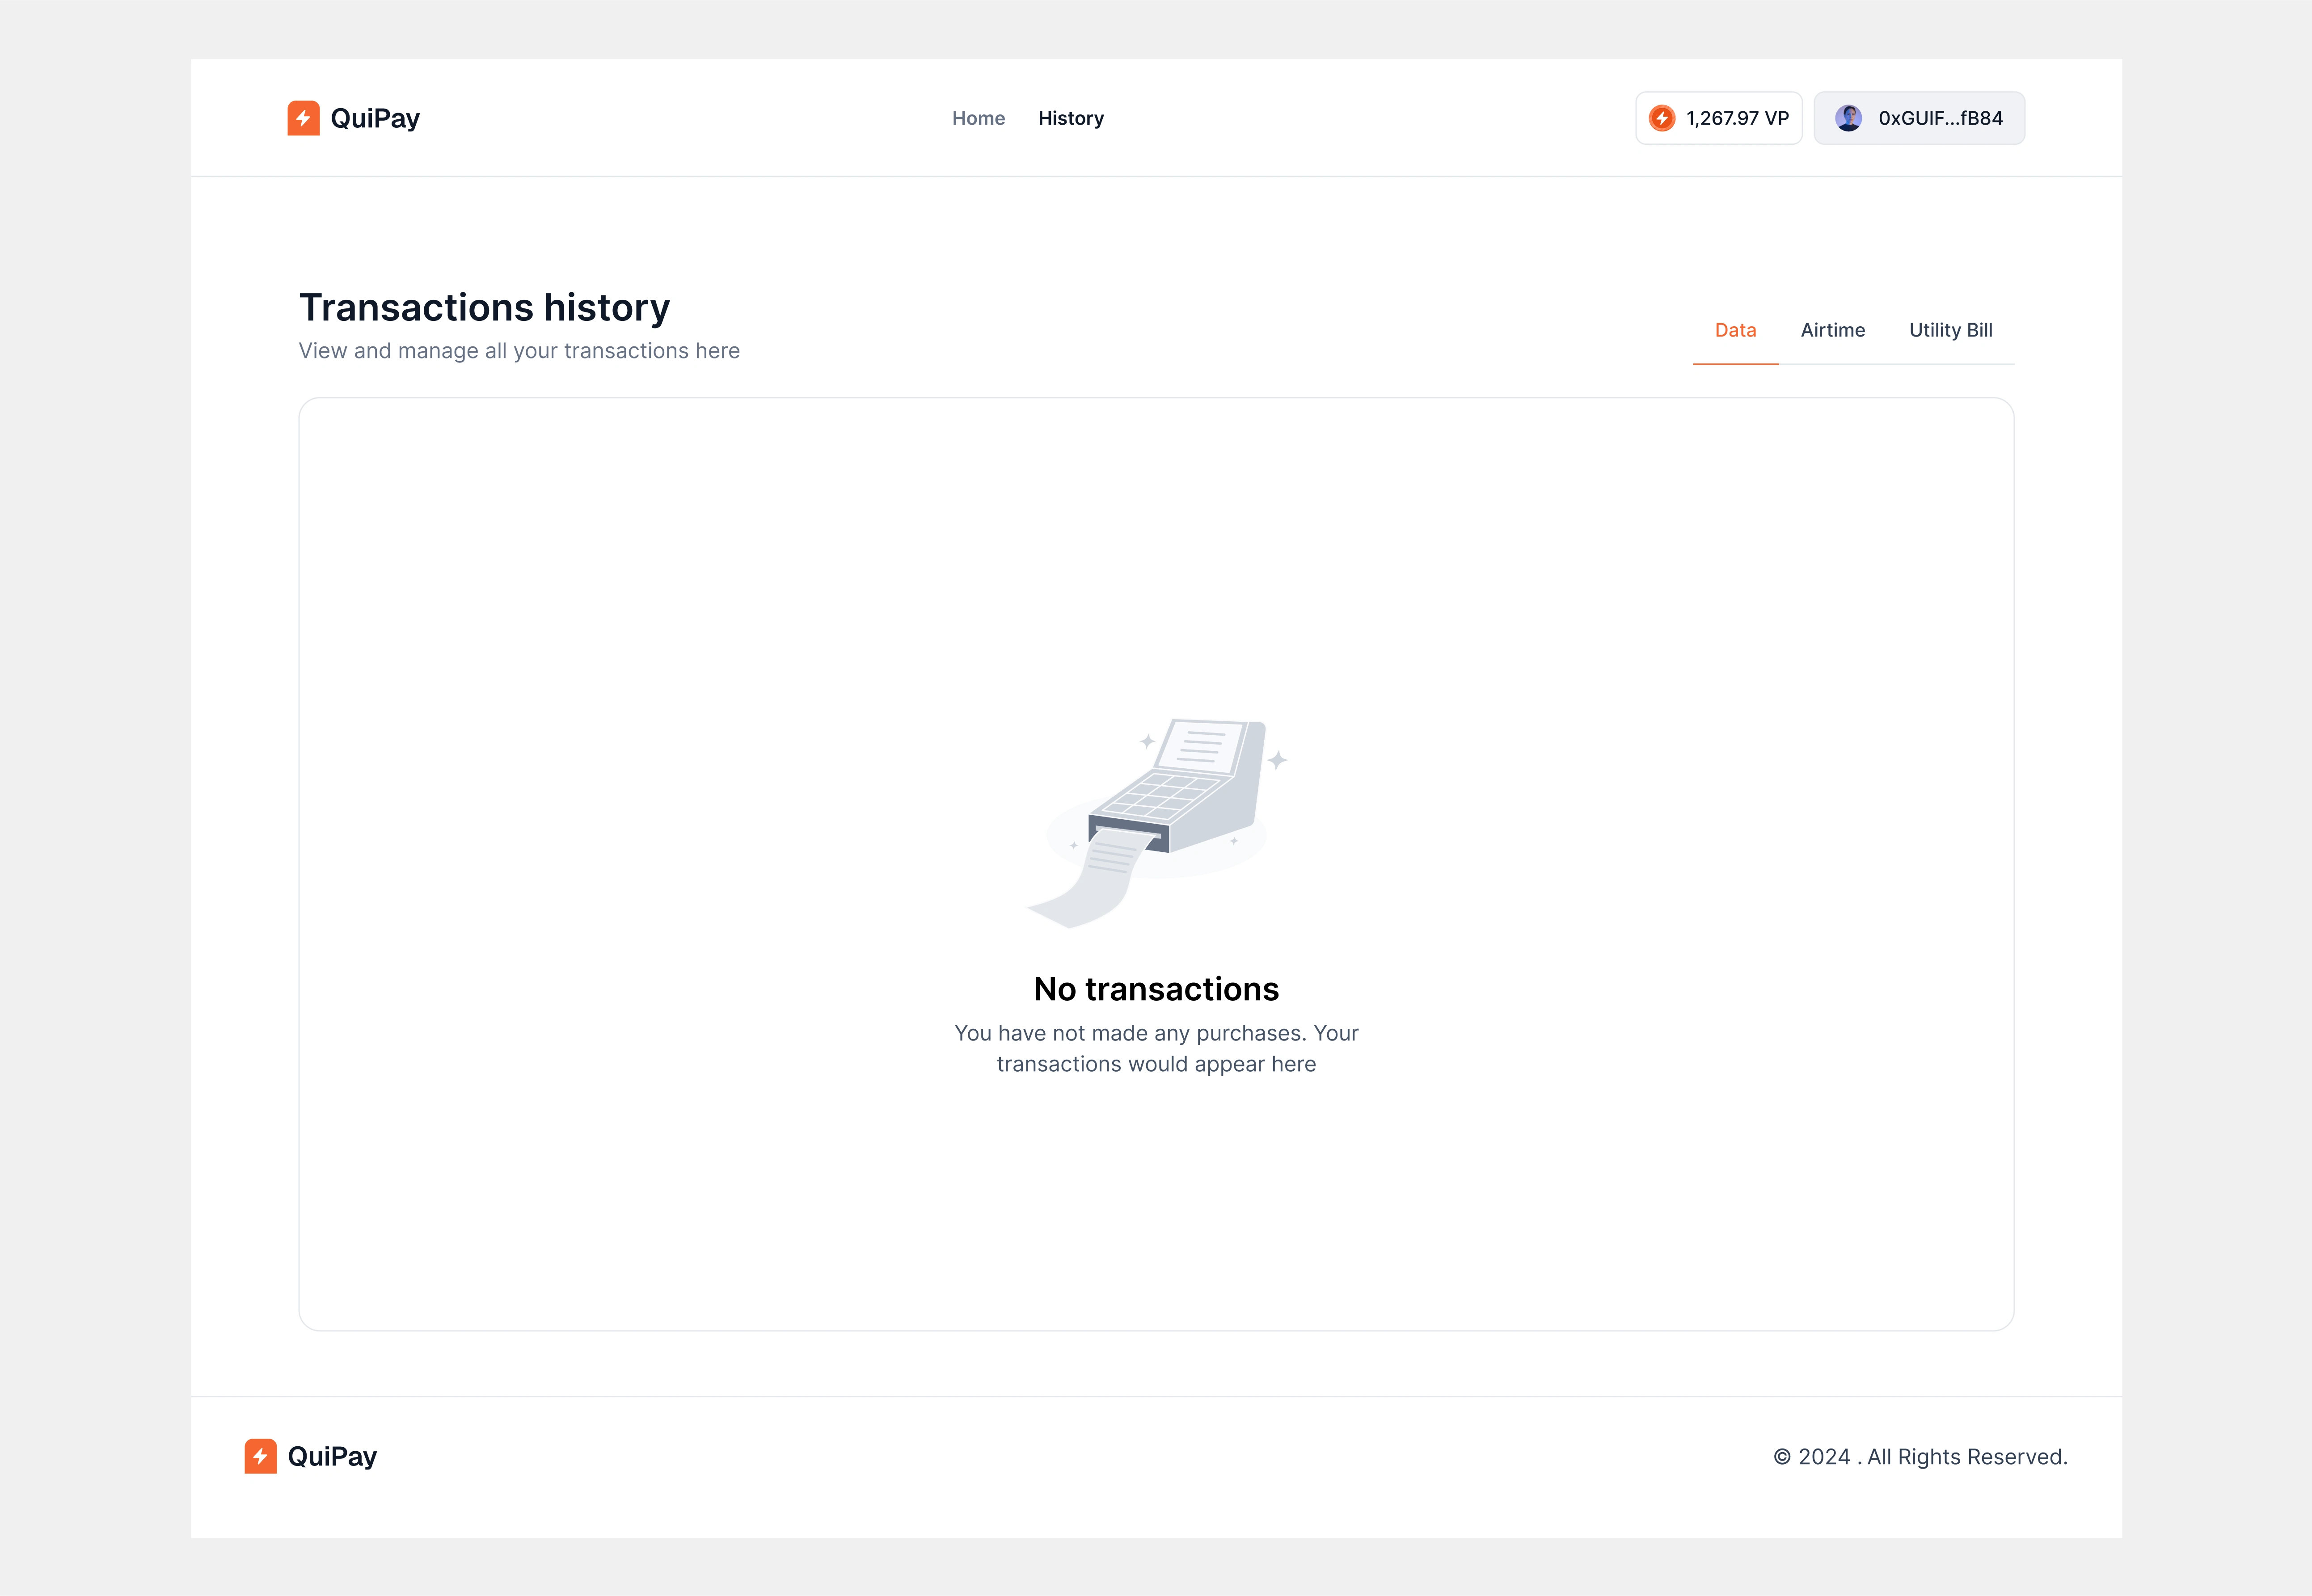This screenshot has width=2312, height=1596.
Task: Click the footer QuiPay lightning logo icon
Action: click(260, 1456)
